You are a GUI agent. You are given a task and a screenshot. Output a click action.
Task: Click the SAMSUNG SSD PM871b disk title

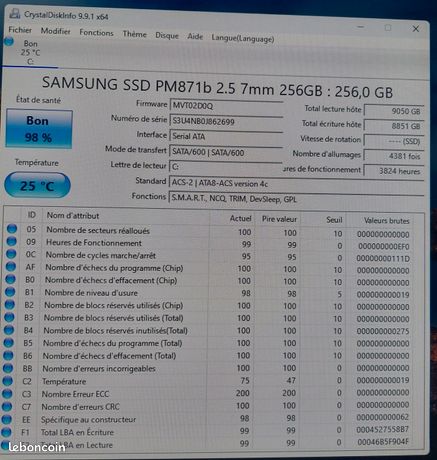click(217, 87)
